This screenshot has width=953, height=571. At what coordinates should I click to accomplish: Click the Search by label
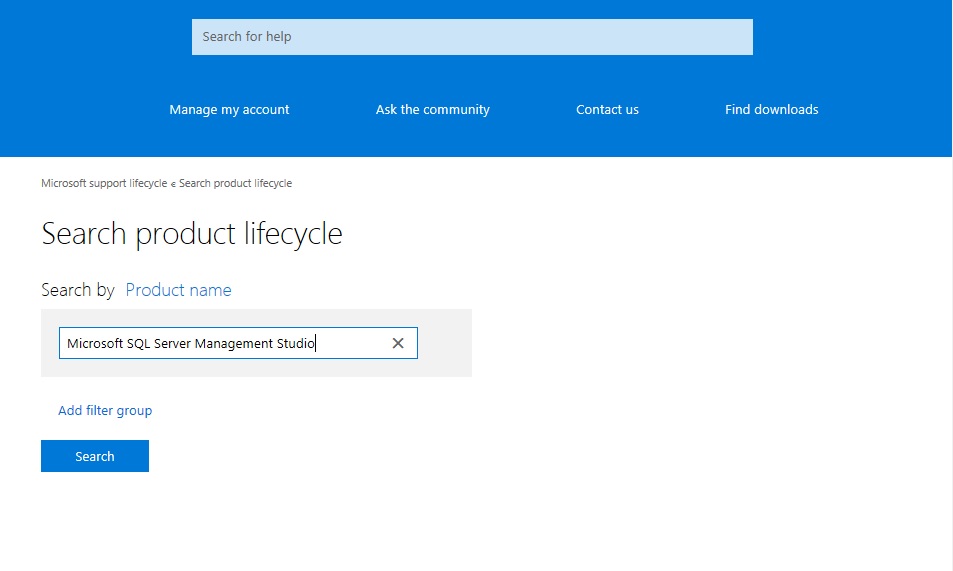(78, 290)
